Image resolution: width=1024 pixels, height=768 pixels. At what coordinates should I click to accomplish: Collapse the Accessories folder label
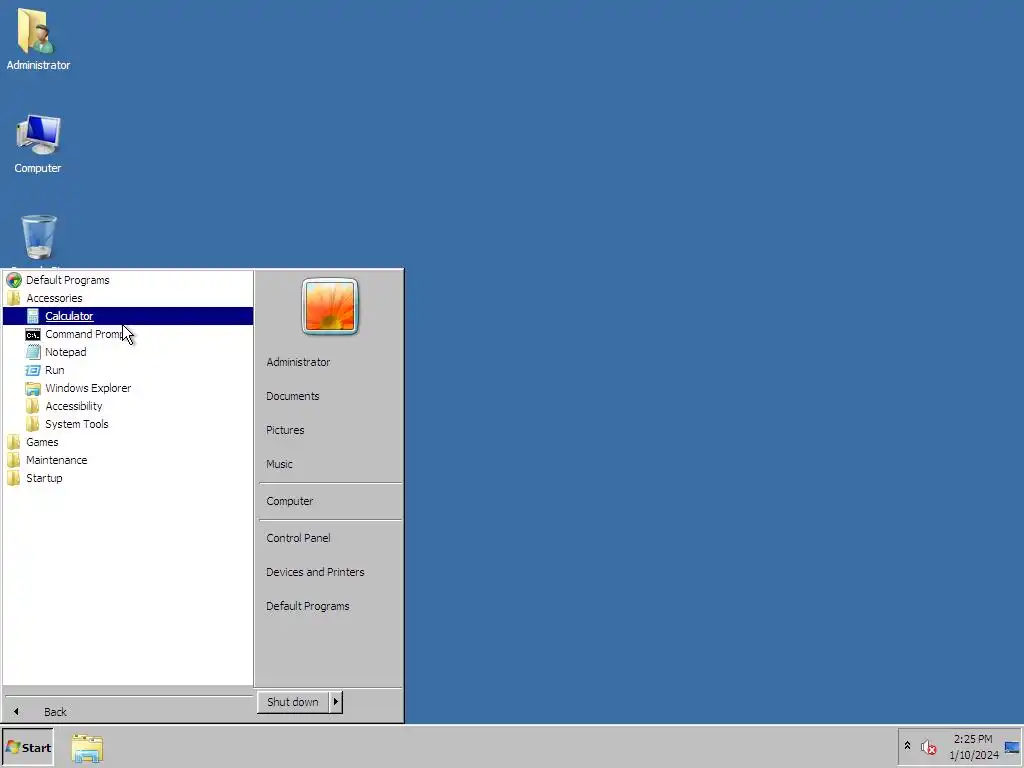(54, 298)
